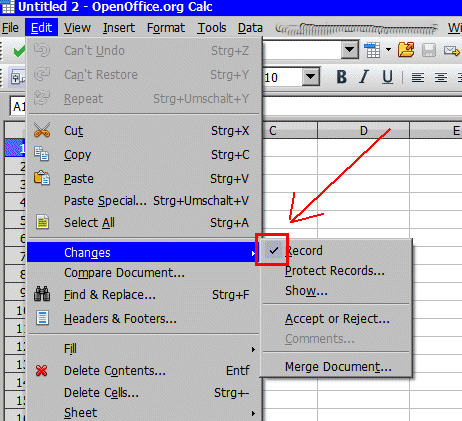The image size is (462, 421).
Task: Click the Find & Replace binoculars icon
Action: [x=42, y=294]
